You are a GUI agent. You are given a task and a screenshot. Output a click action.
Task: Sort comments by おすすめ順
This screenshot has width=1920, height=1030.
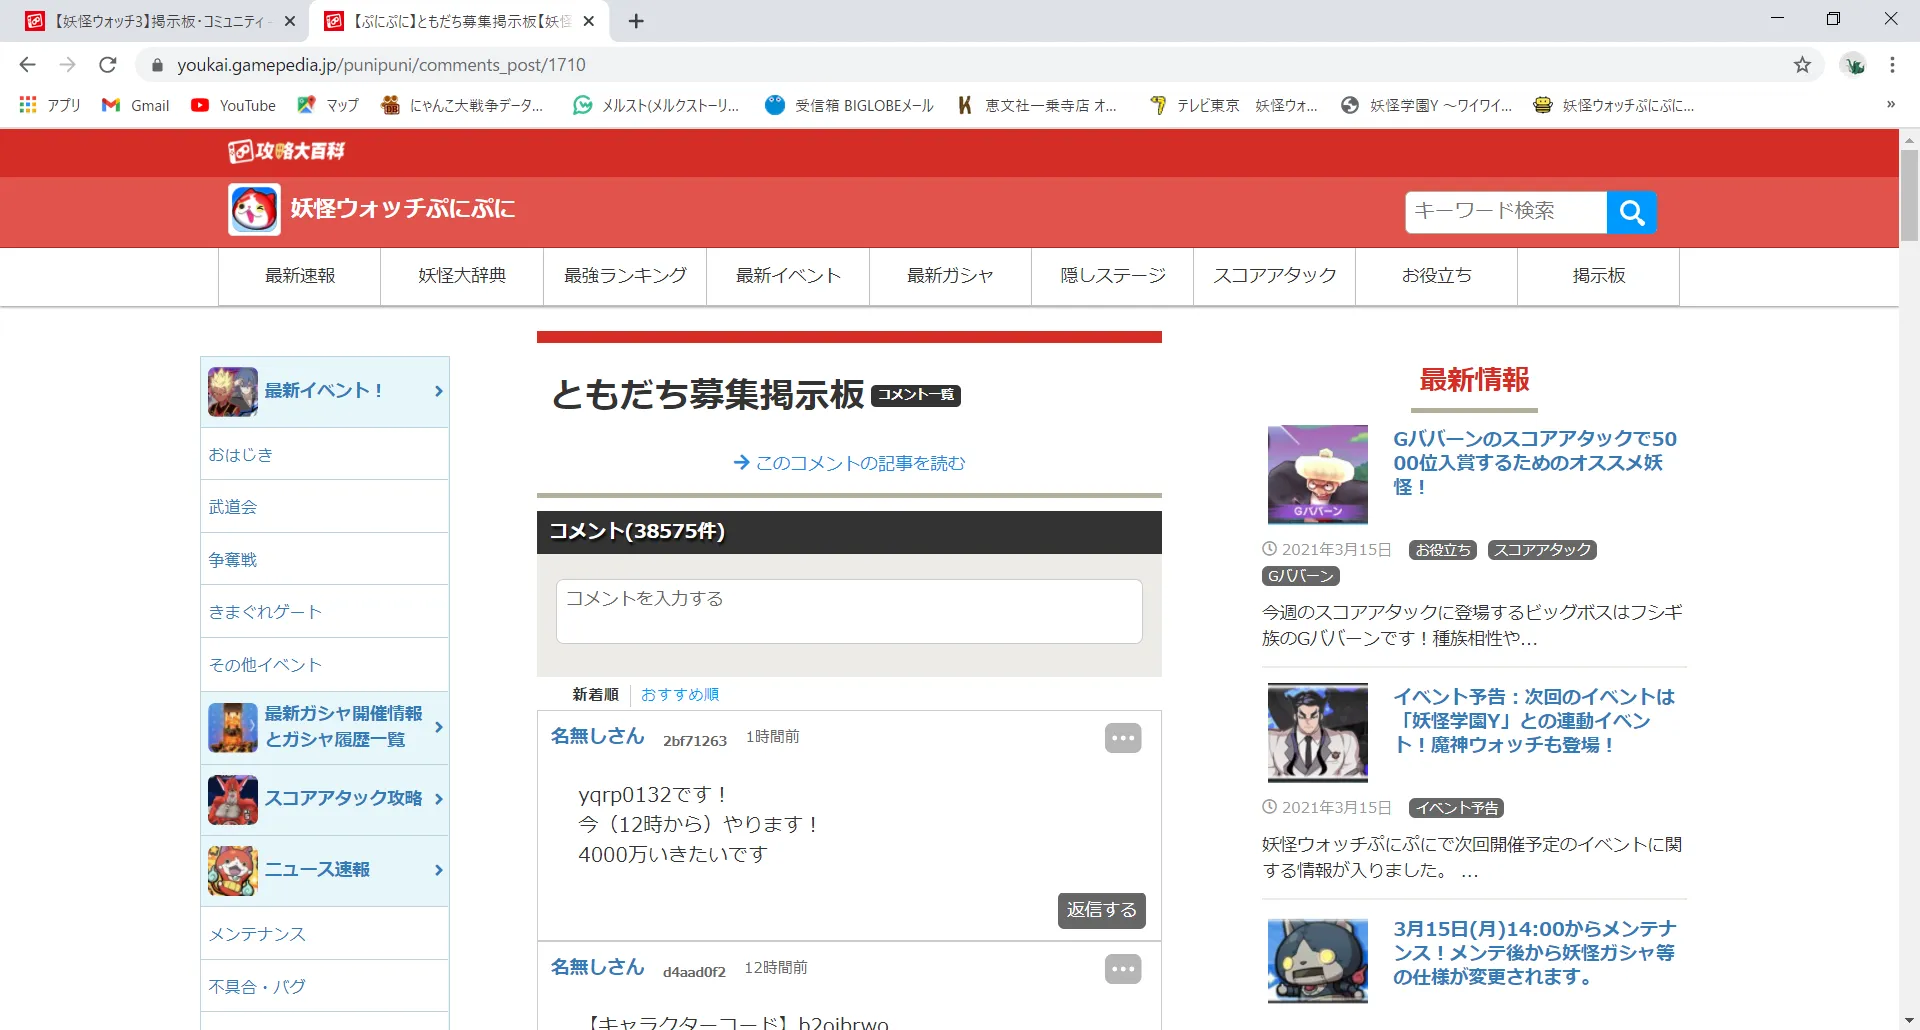pyautogui.click(x=680, y=694)
